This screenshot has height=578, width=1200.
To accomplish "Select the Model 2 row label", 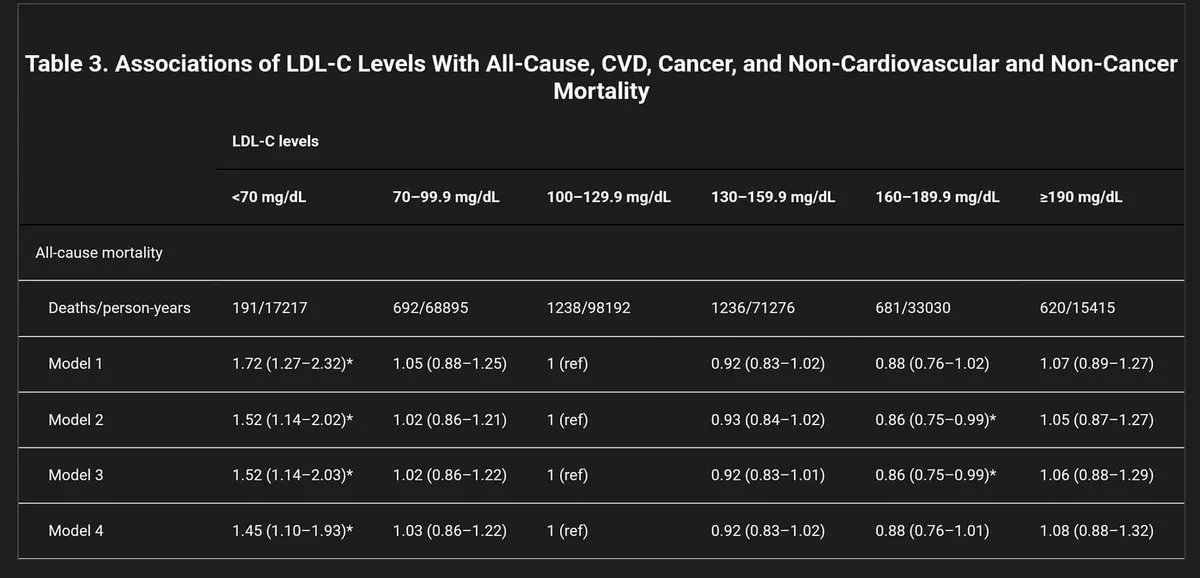I will point(76,420).
